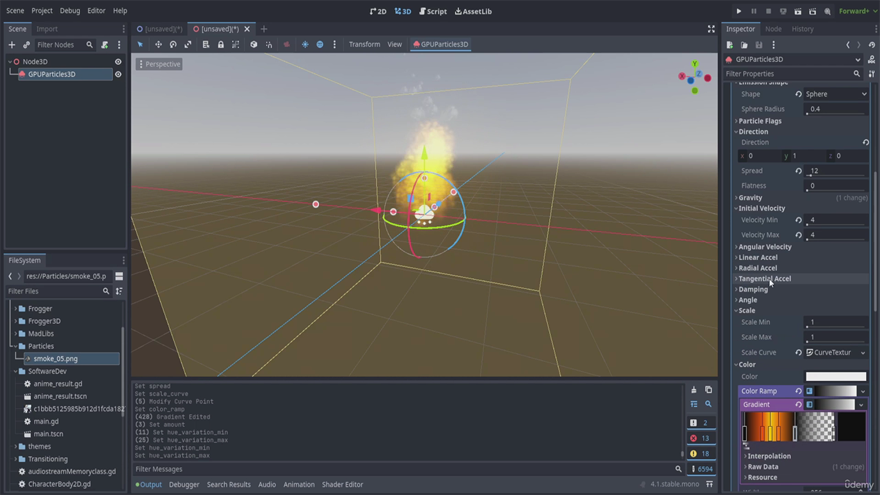The height and width of the screenshot is (495, 880).
Task: Expand the Damping section
Action: [752, 290]
